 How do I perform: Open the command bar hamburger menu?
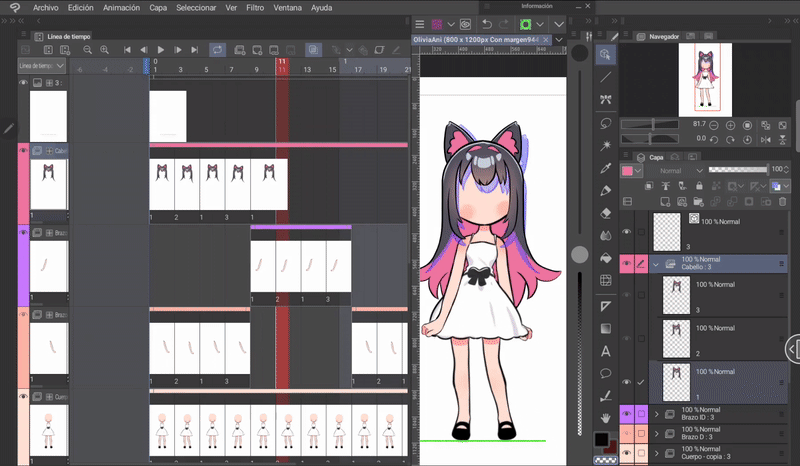click(419, 24)
